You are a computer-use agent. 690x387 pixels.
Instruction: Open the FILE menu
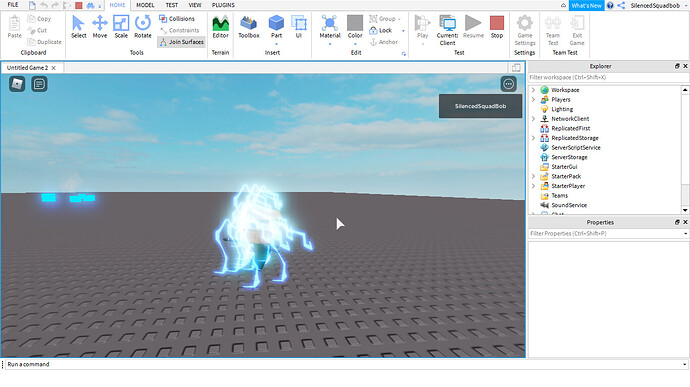13,5
